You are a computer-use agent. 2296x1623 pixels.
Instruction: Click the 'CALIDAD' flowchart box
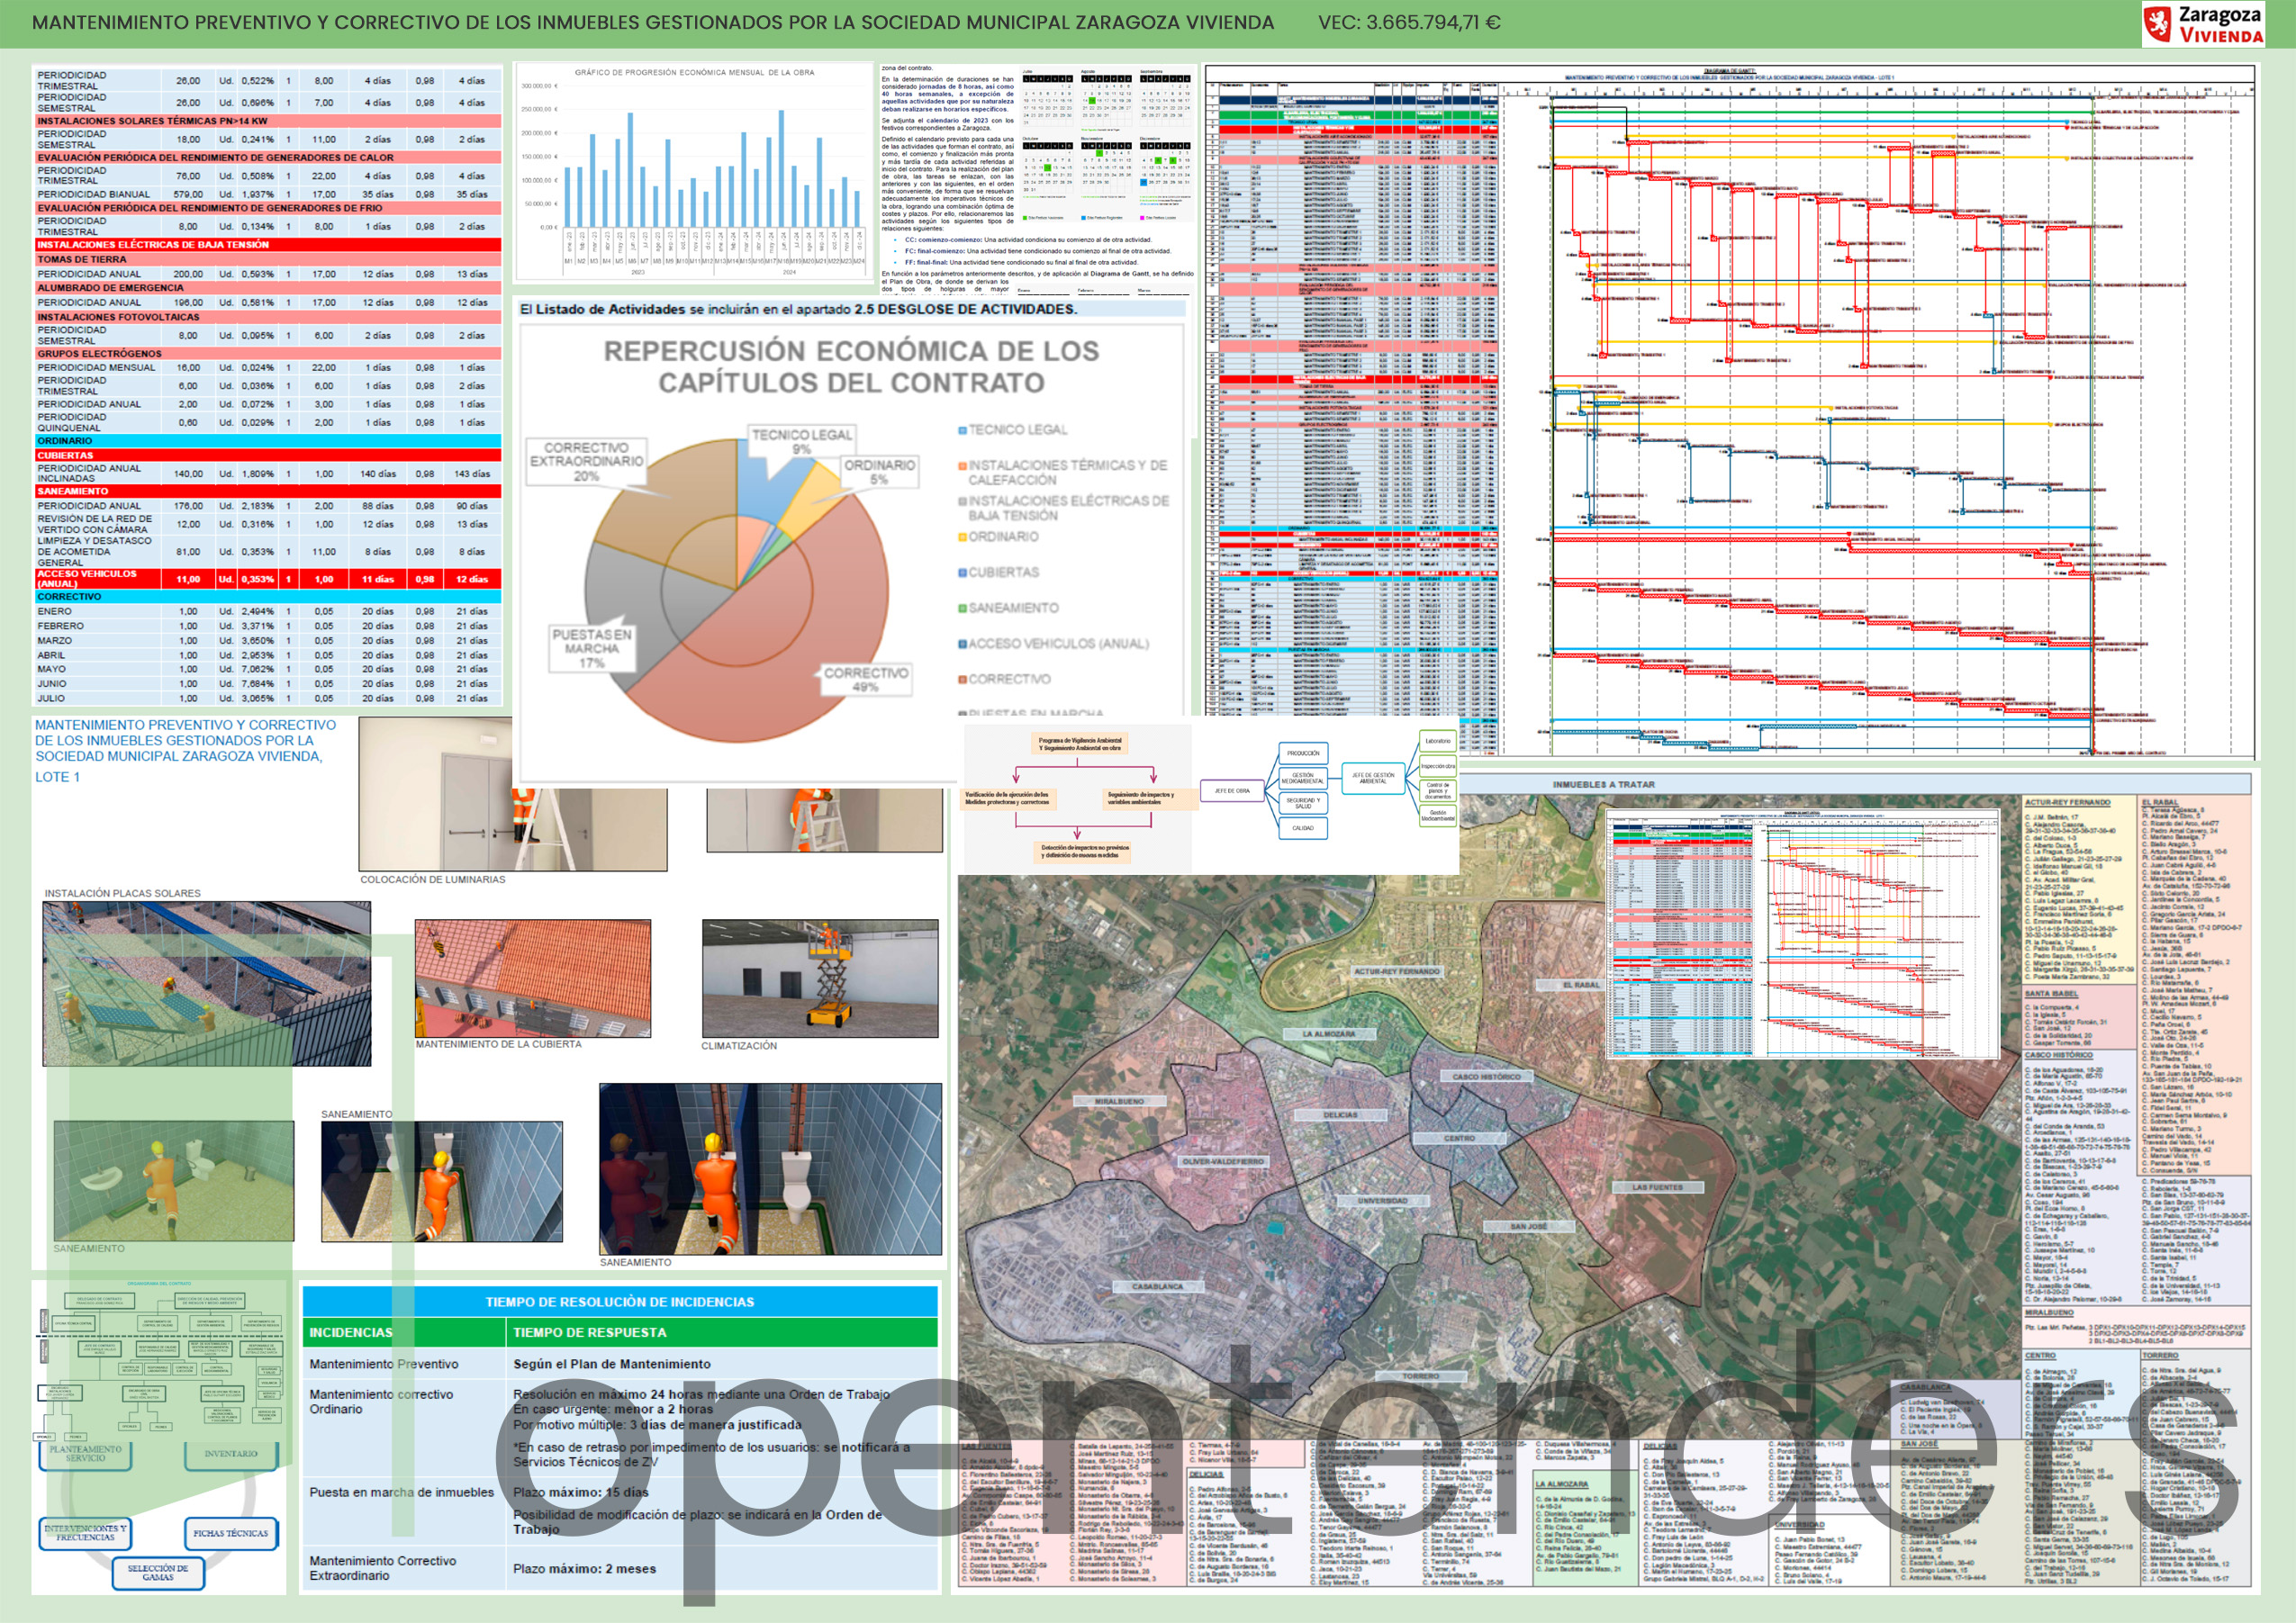(1303, 828)
